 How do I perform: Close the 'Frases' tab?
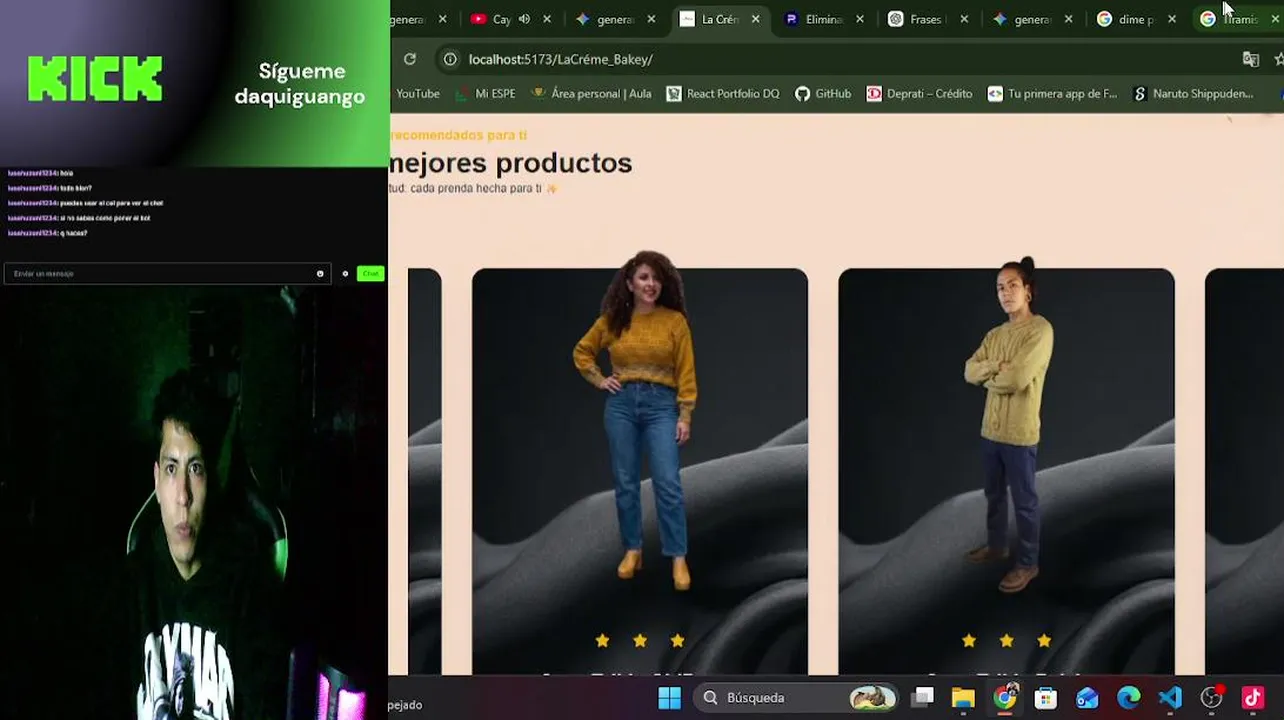pyautogui.click(x=964, y=19)
